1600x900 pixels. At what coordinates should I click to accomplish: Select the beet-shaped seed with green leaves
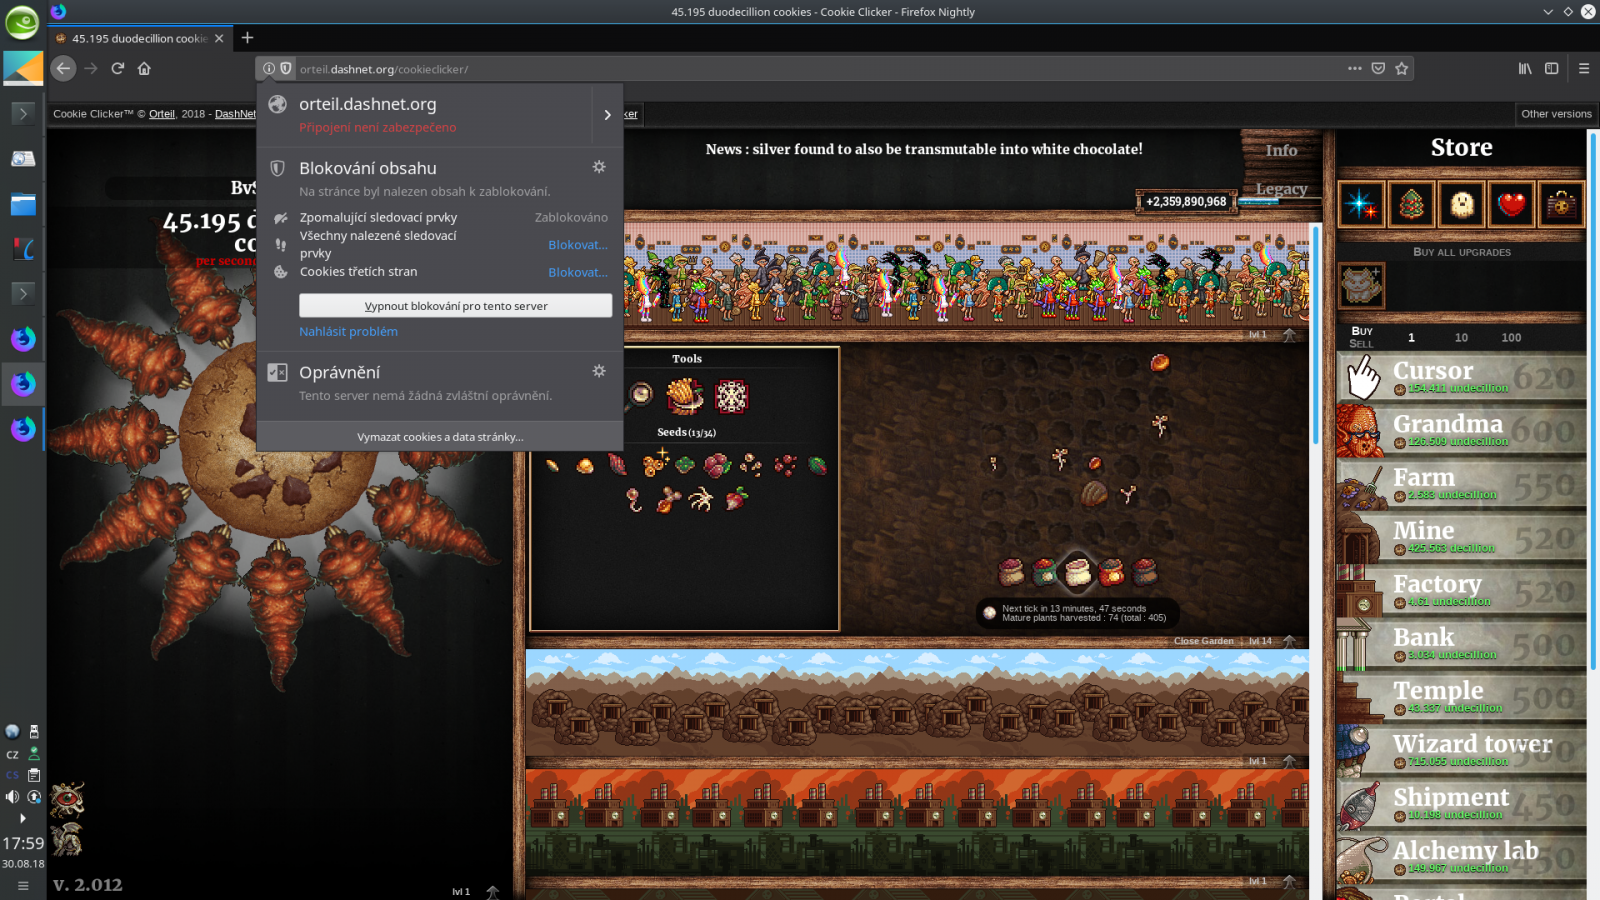(x=736, y=498)
